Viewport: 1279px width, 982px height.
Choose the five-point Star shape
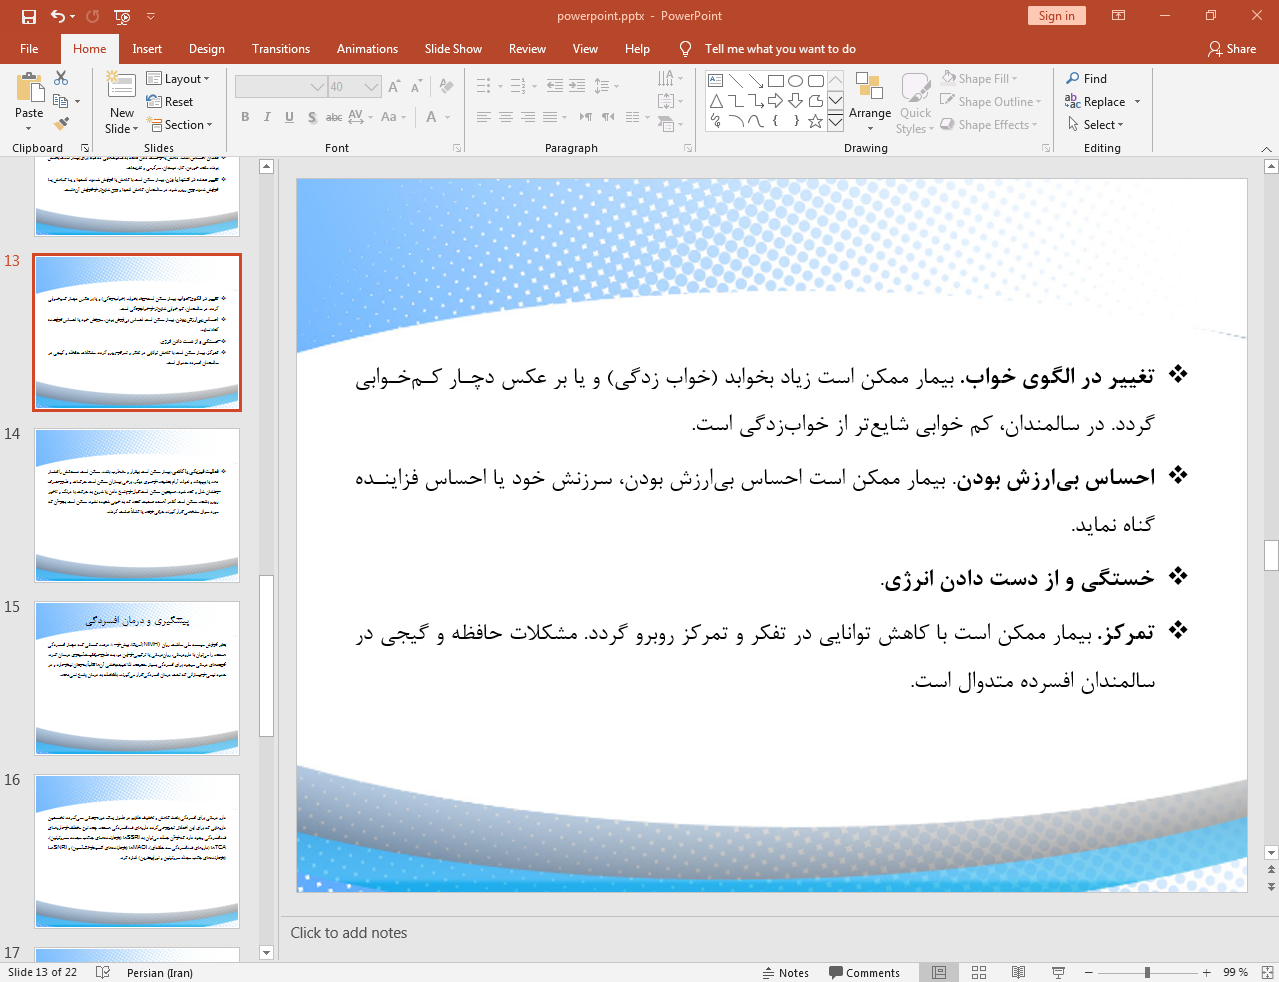coord(816,121)
